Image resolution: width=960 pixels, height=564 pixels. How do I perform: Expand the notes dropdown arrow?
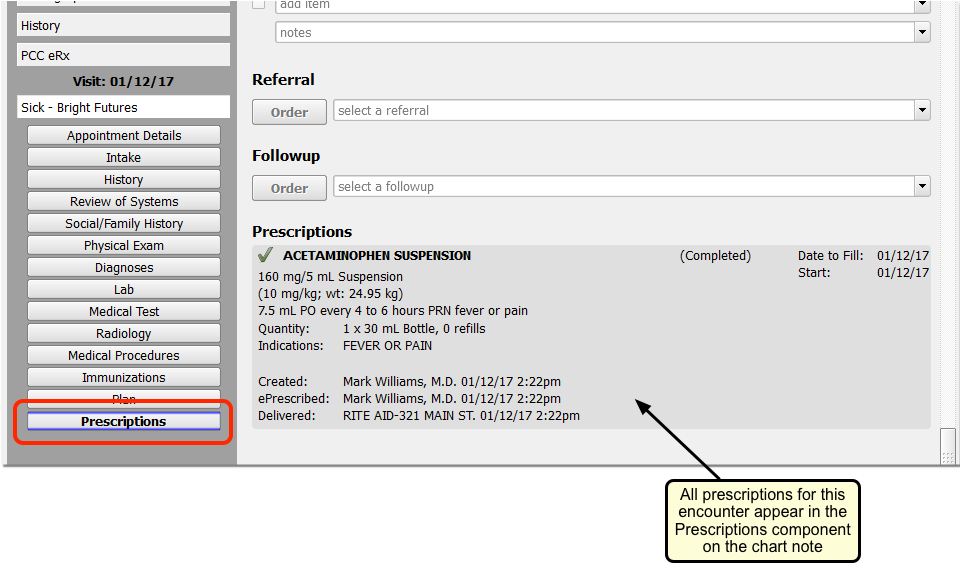(x=922, y=32)
